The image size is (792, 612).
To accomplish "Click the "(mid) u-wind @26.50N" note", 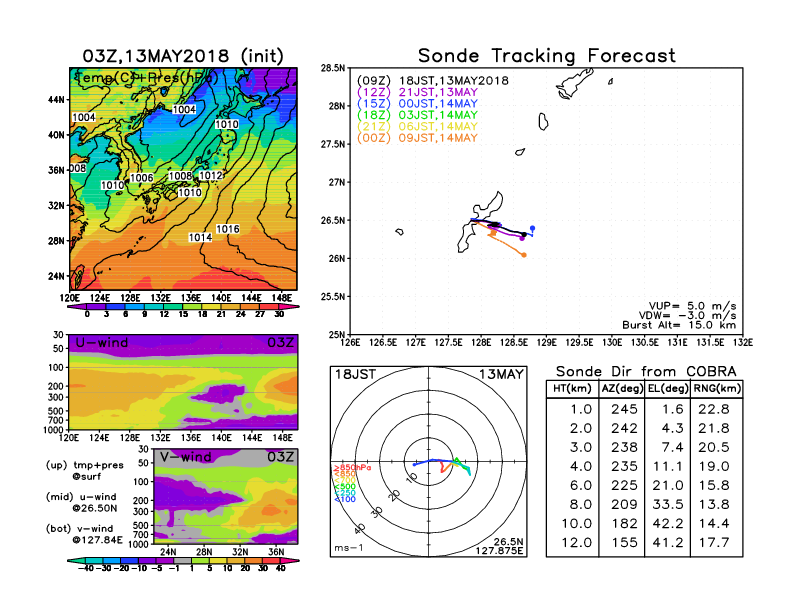I will 81,502.
